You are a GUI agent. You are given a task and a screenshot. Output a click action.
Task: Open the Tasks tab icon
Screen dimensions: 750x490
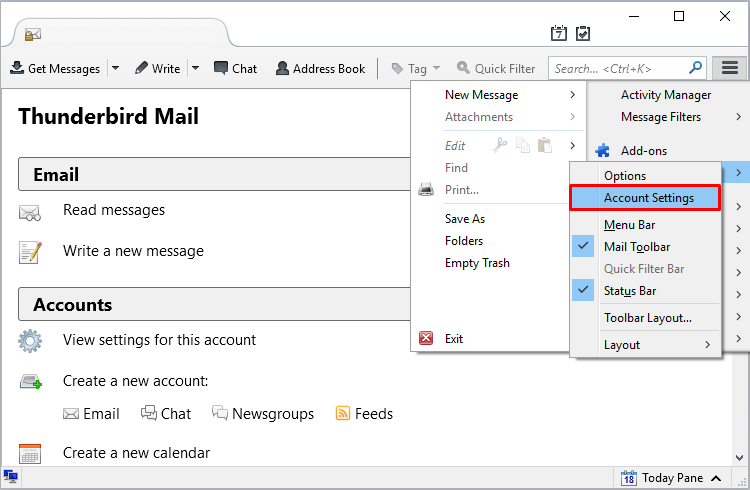pos(583,33)
